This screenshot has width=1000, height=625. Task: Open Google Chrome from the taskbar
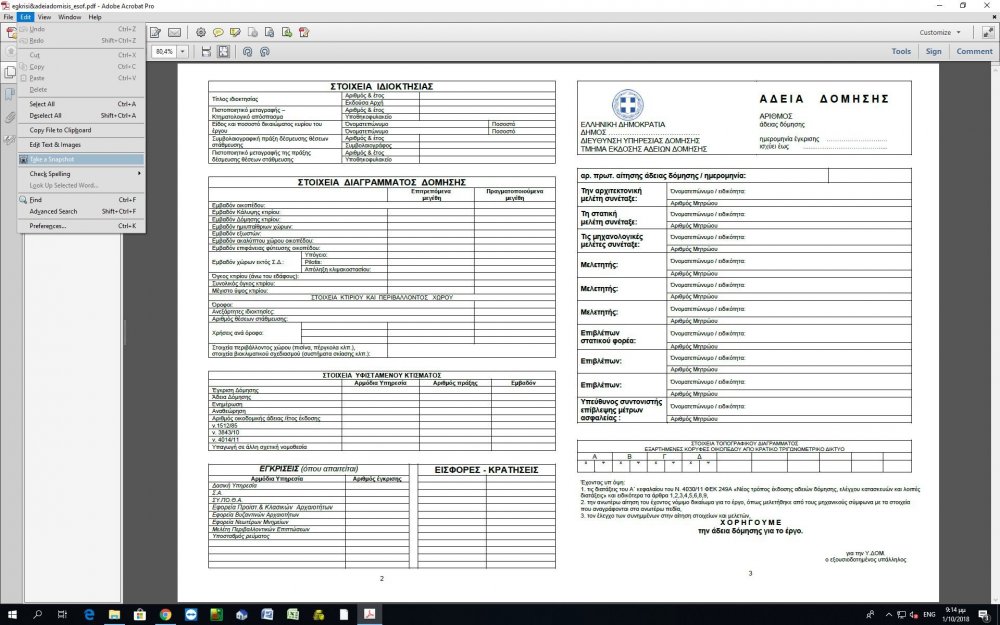pyautogui.click(x=165, y=613)
